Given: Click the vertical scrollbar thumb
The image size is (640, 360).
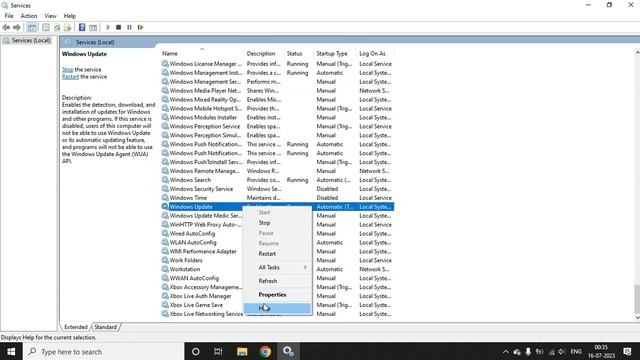Looking at the screenshot, I should pos(637,298).
